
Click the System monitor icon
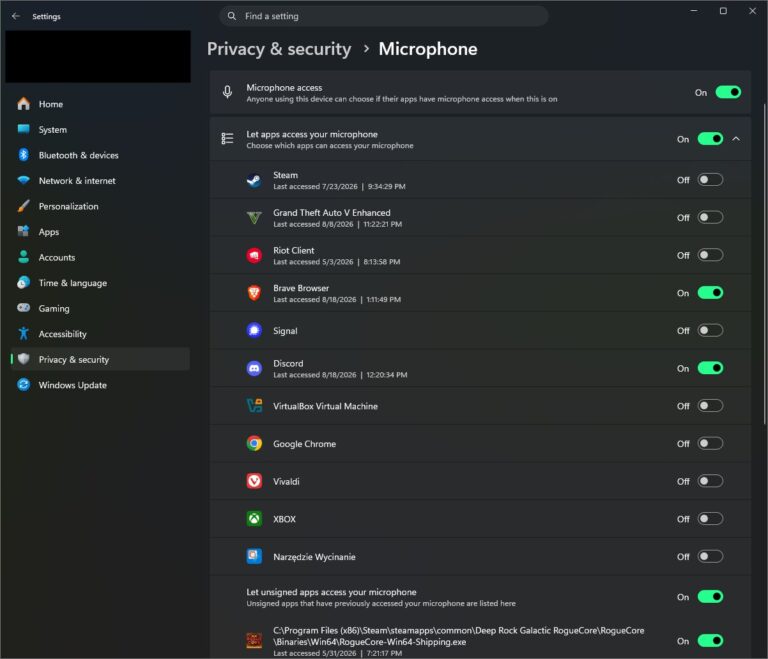[x=24, y=129]
